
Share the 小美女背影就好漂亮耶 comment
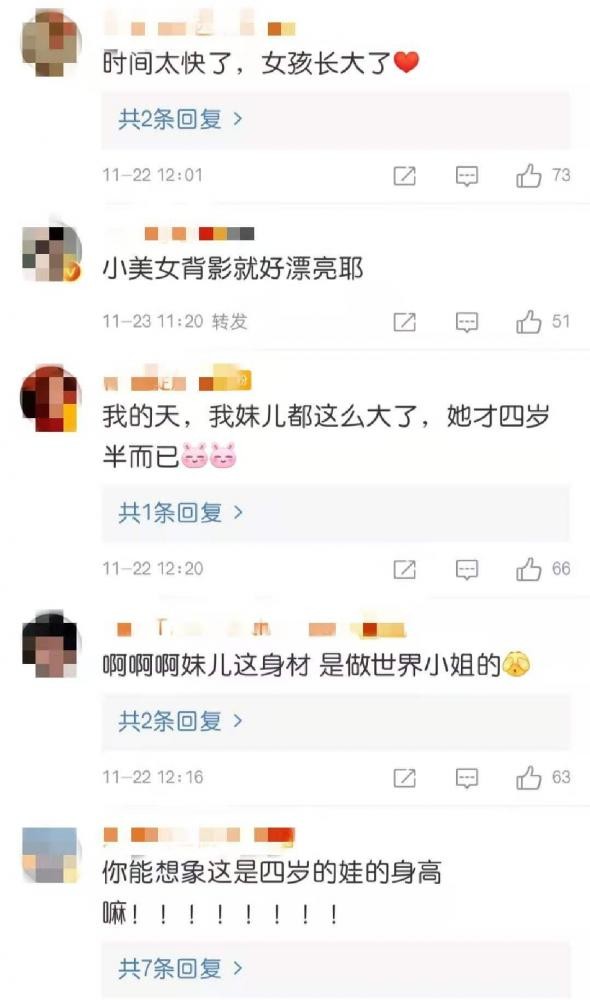[x=404, y=322]
